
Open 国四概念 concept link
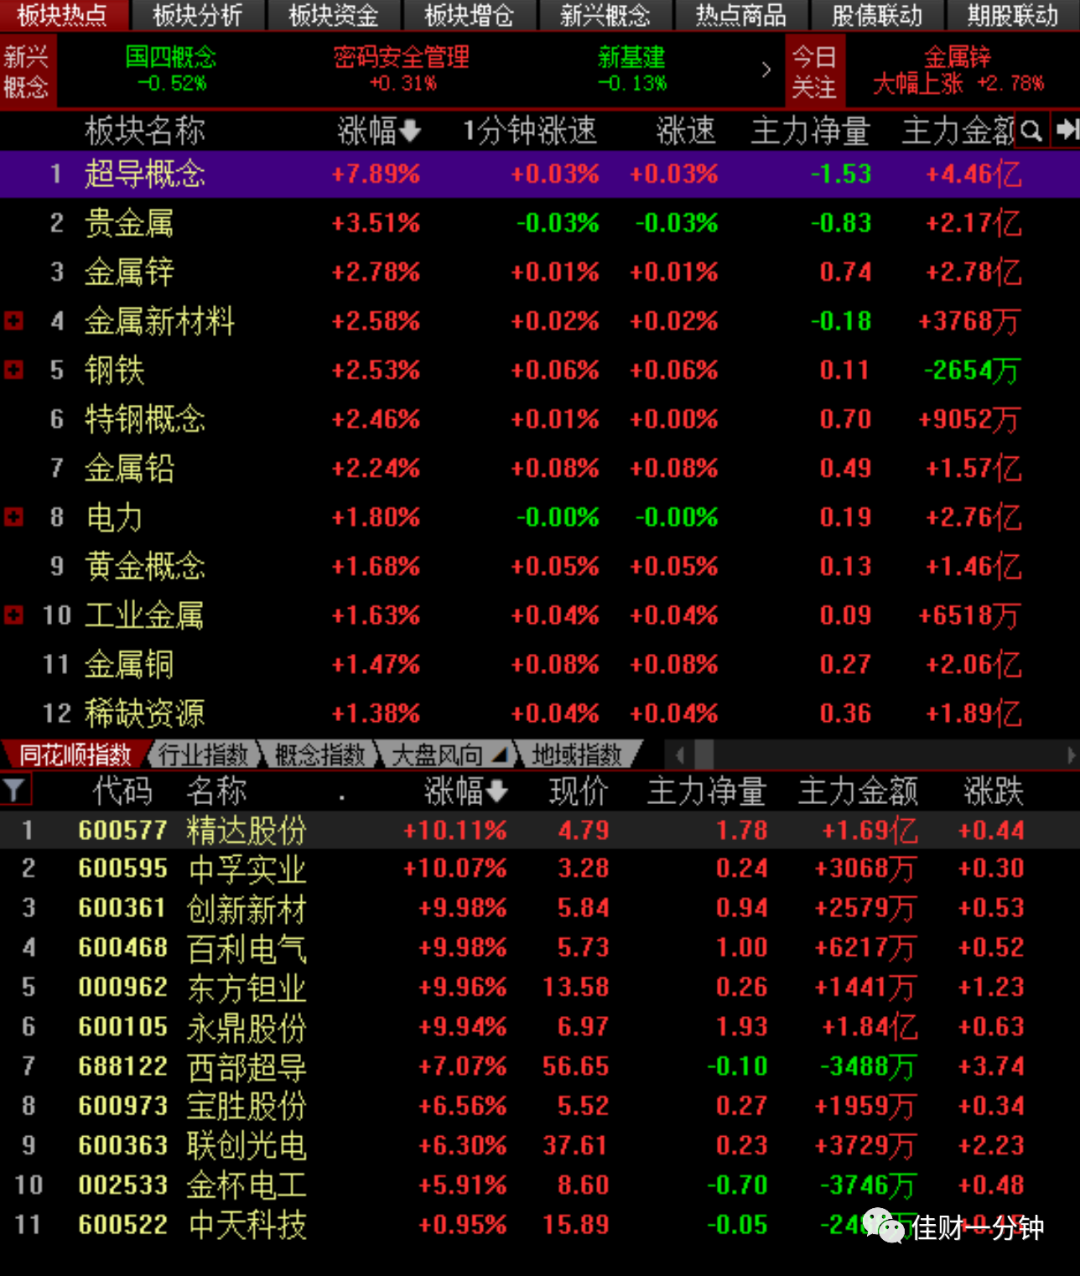tap(171, 57)
